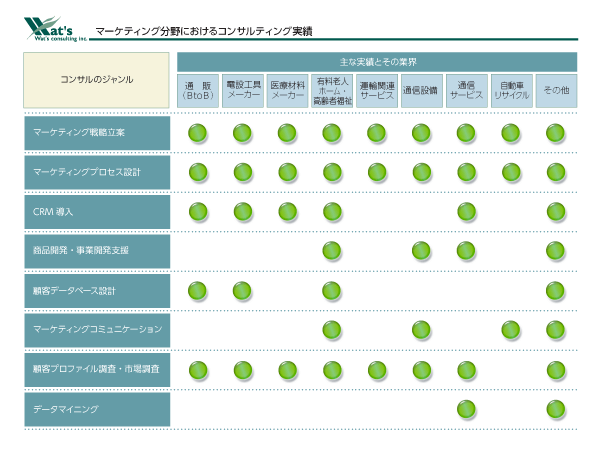600x450 pixels.
Task: Click green dot: 商品開発・事業開発支援 under 通信設備
Action: [x=421, y=251]
